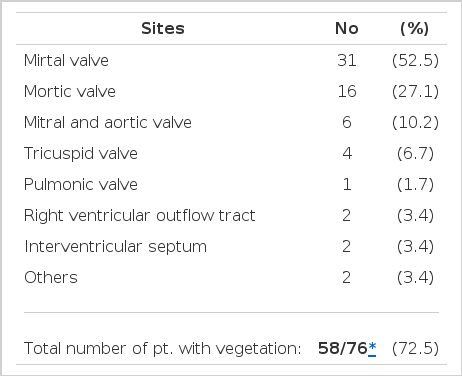Select the Mortic valve row label
Screen dimensions: 462x376
click(70, 91)
